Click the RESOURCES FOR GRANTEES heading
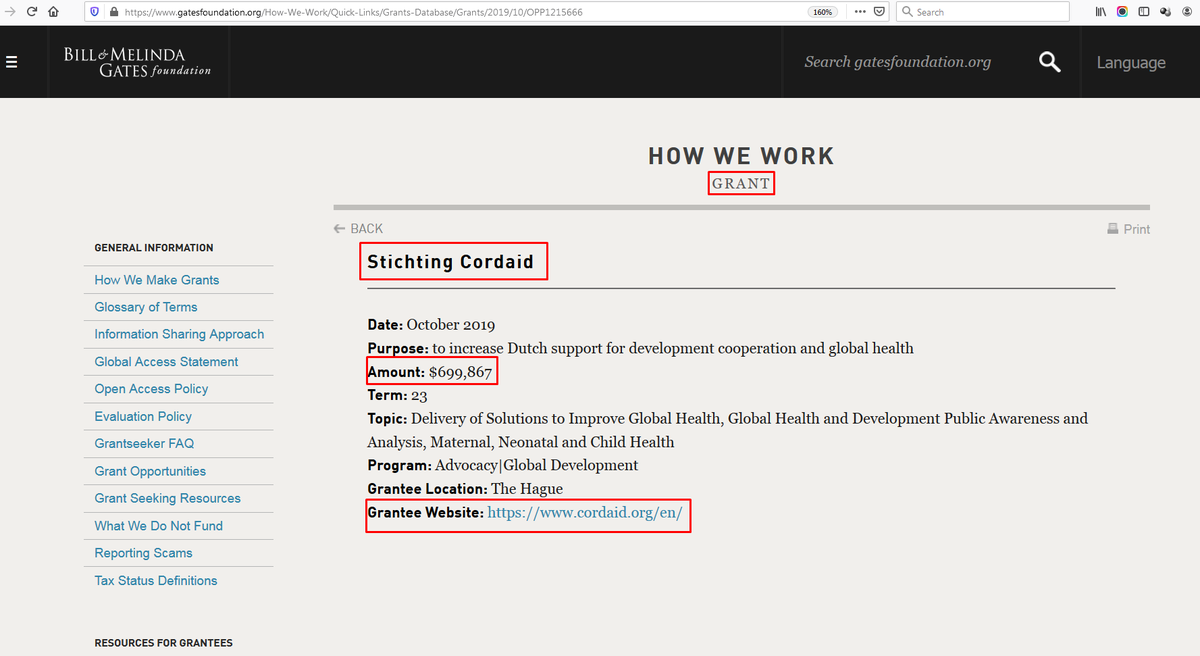 tap(163, 643)
